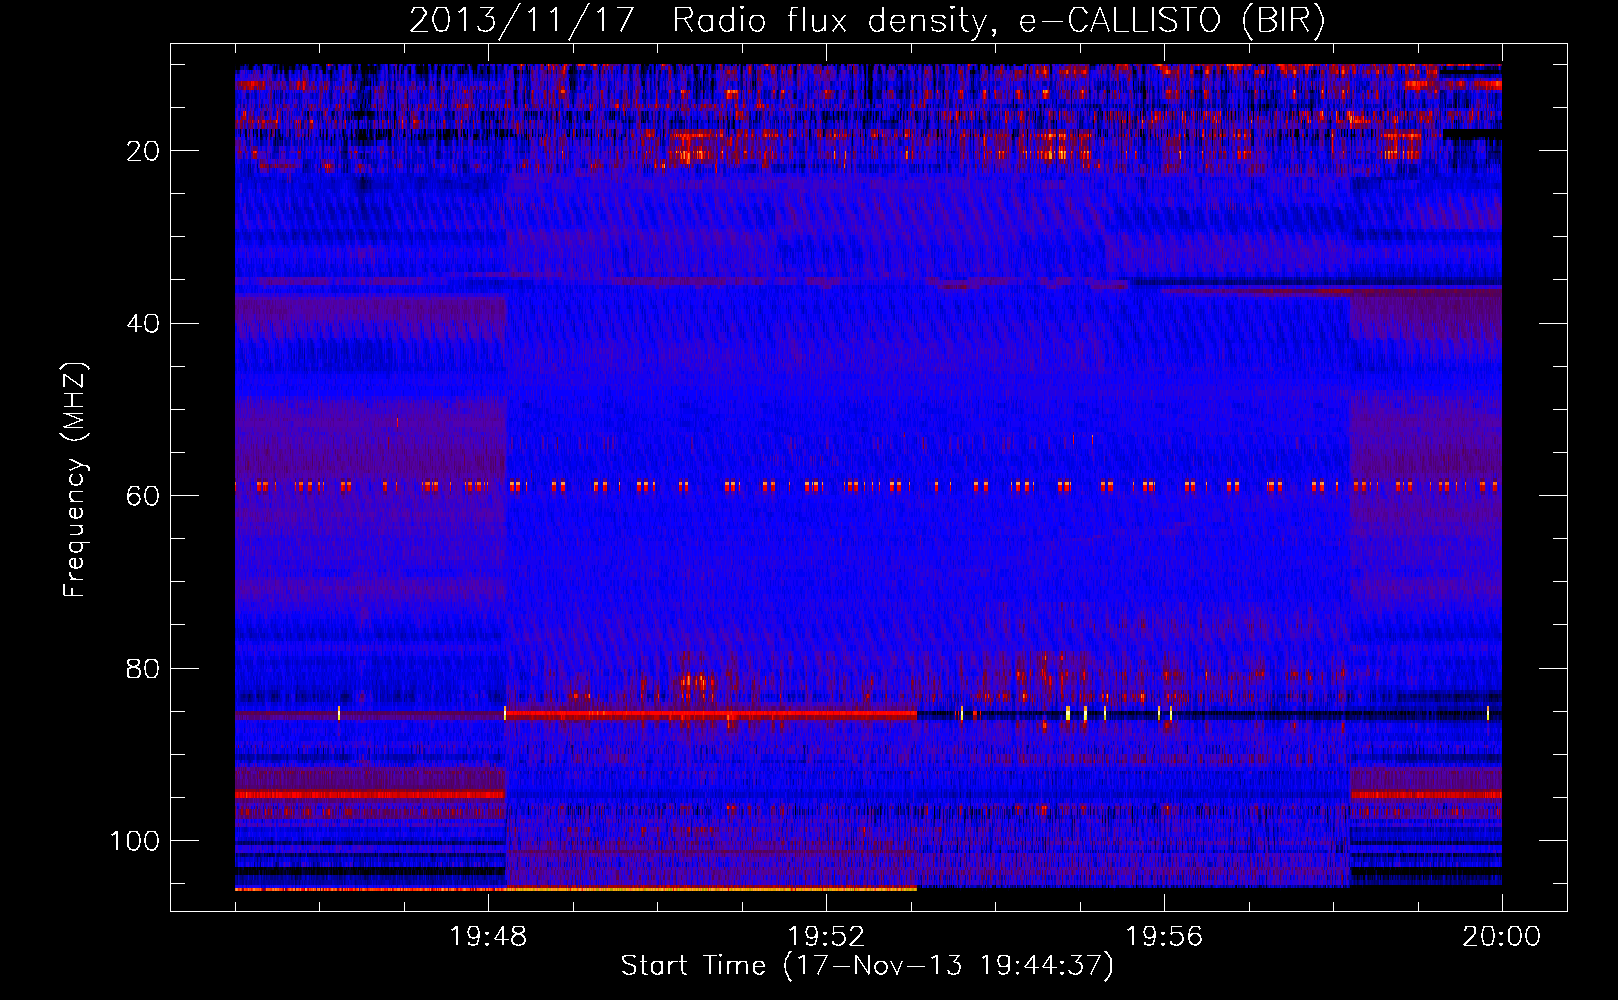Click the bright red emission band near 85 MHz
This screenshot has width=1618, height=1000.
[x=711, y=715]
